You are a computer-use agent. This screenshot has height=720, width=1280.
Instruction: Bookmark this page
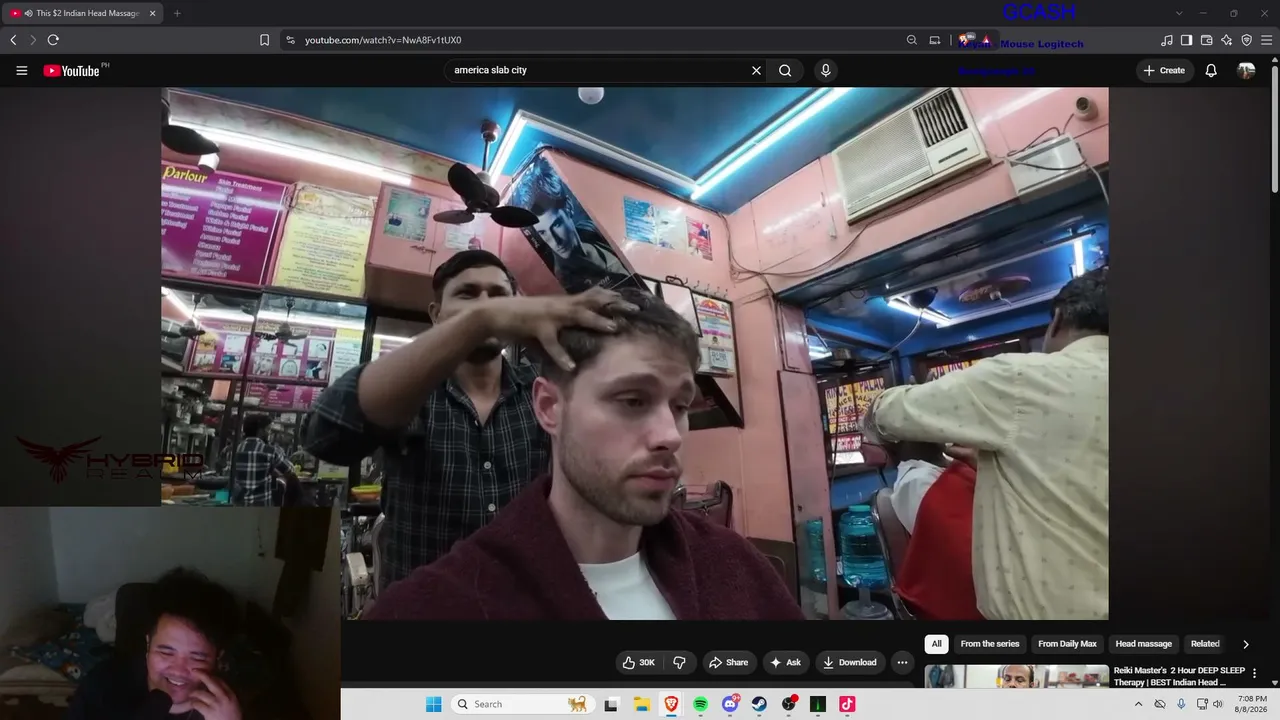[264, 40]
